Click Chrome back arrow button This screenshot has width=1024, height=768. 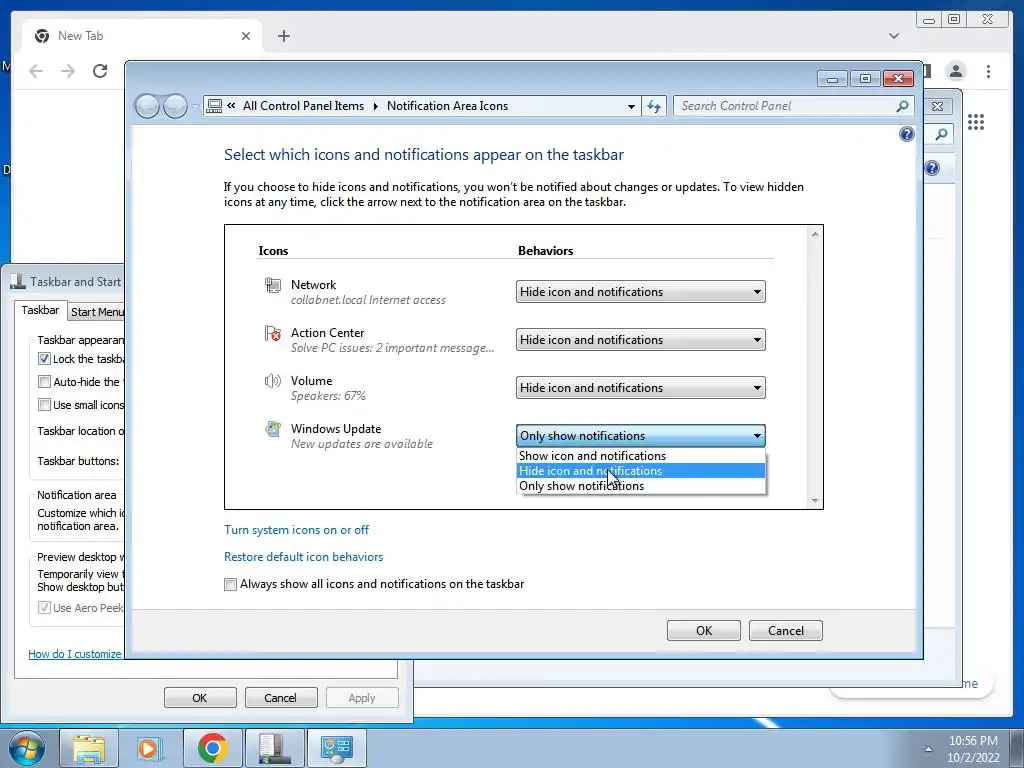pyautogui.click(x=36, y=71)
